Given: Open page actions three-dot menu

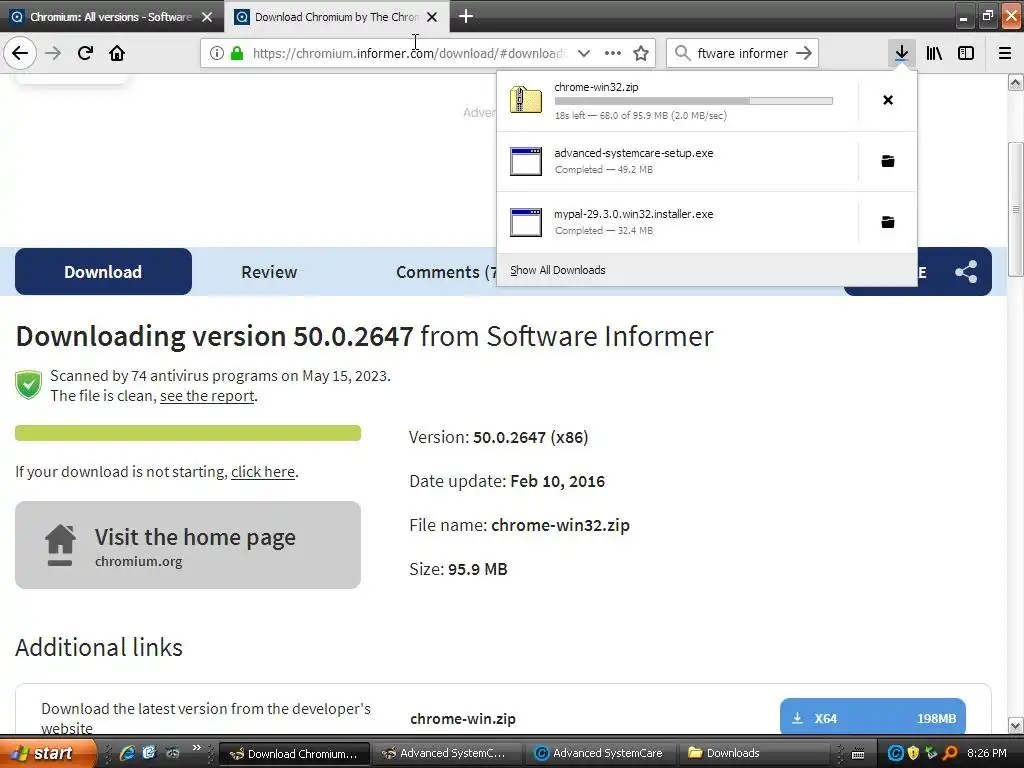Looking at the screenshot, I should pos(613,54).
